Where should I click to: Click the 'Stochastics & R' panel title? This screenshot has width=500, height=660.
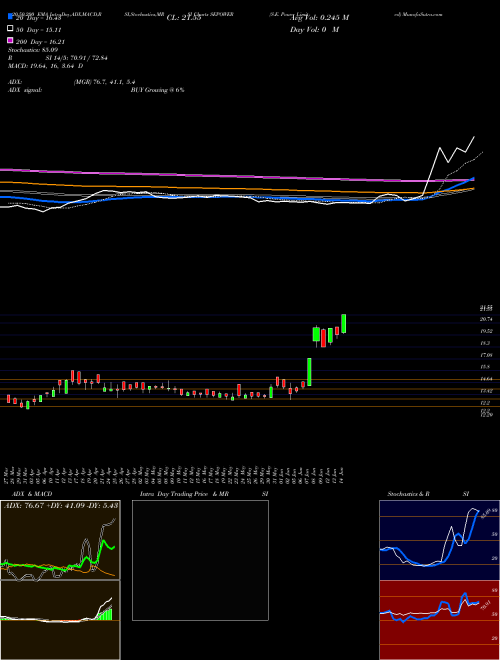(x=409, y=494)
